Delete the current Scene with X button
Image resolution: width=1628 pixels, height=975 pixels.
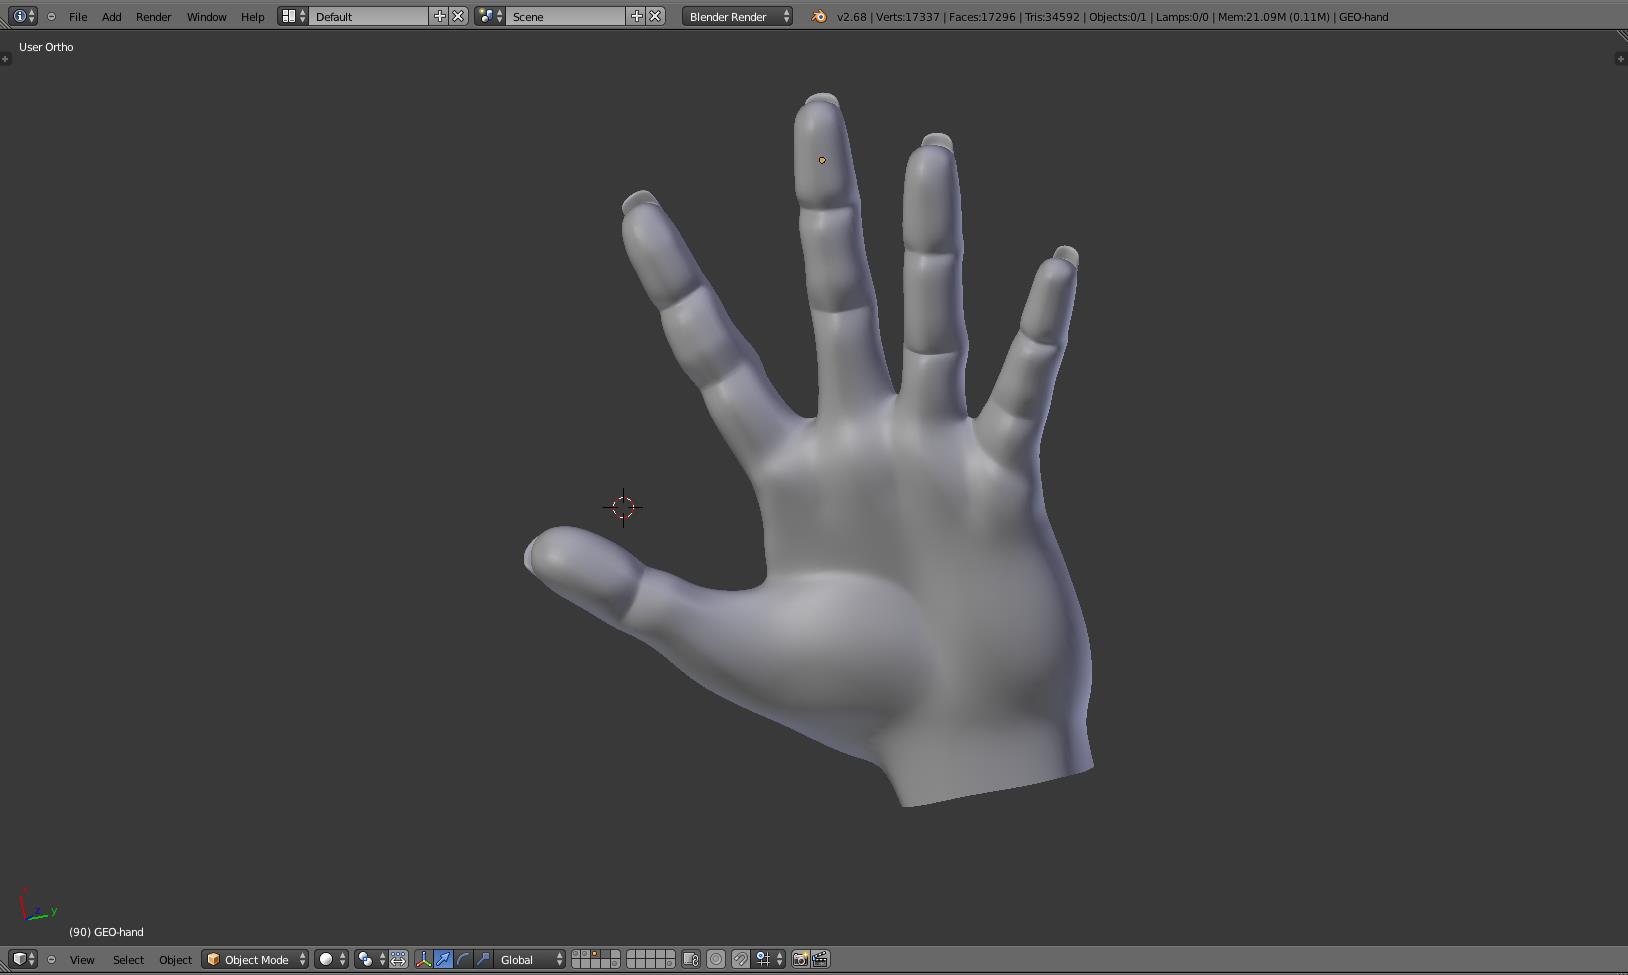[655, 17]
